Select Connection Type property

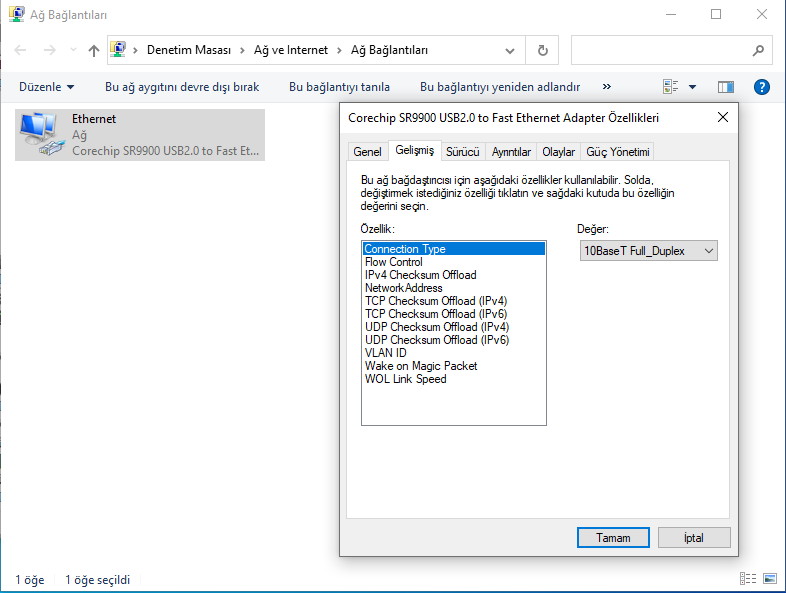click(x=454, y=249)
